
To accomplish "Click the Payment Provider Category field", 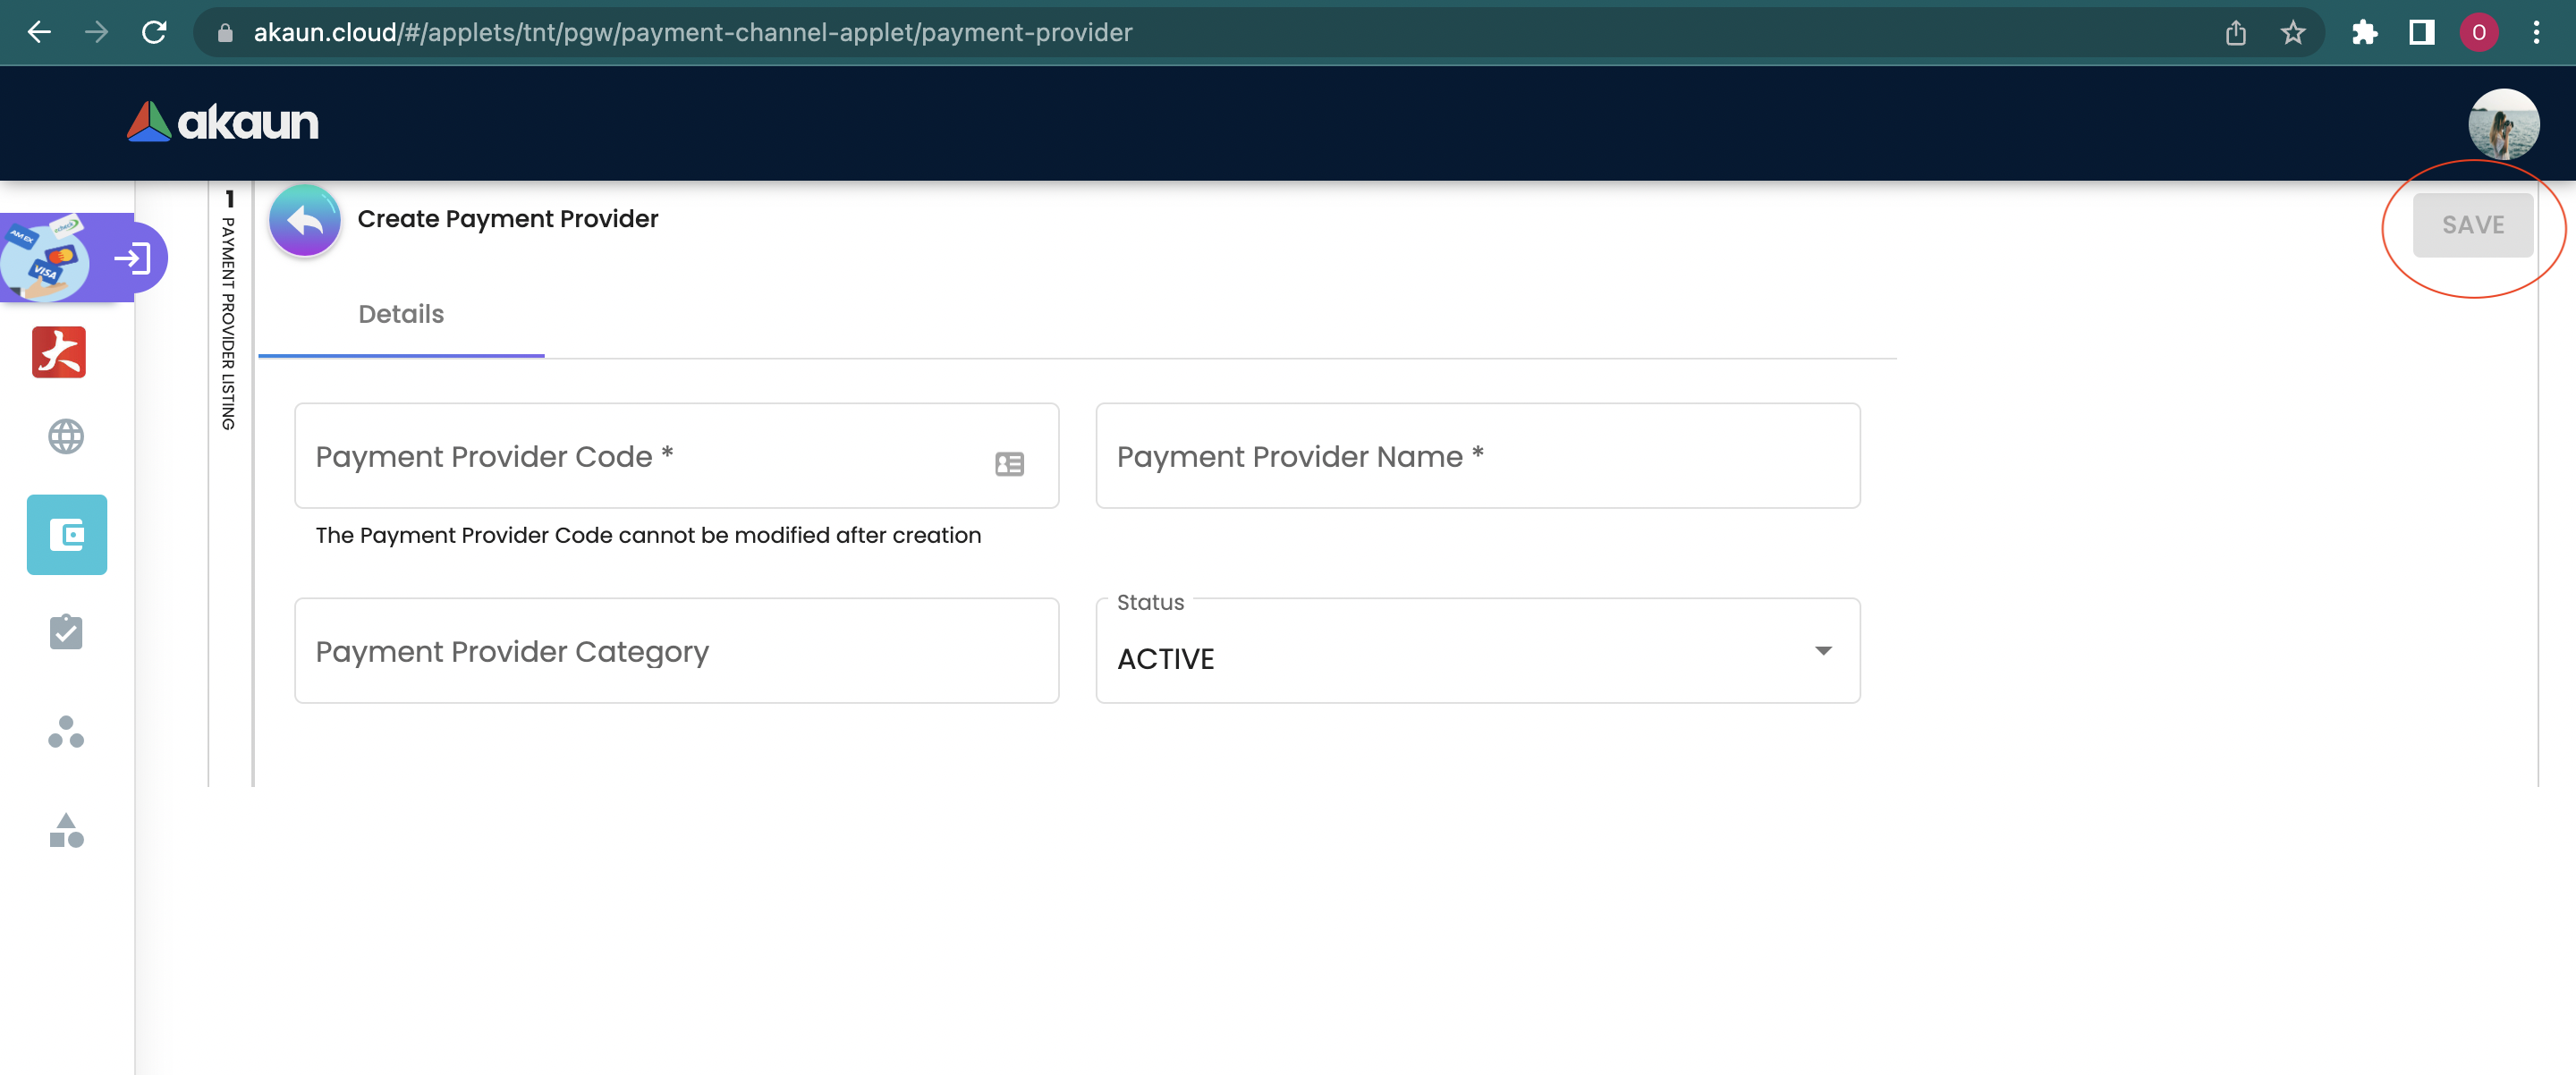I will (x=676, y=652).
